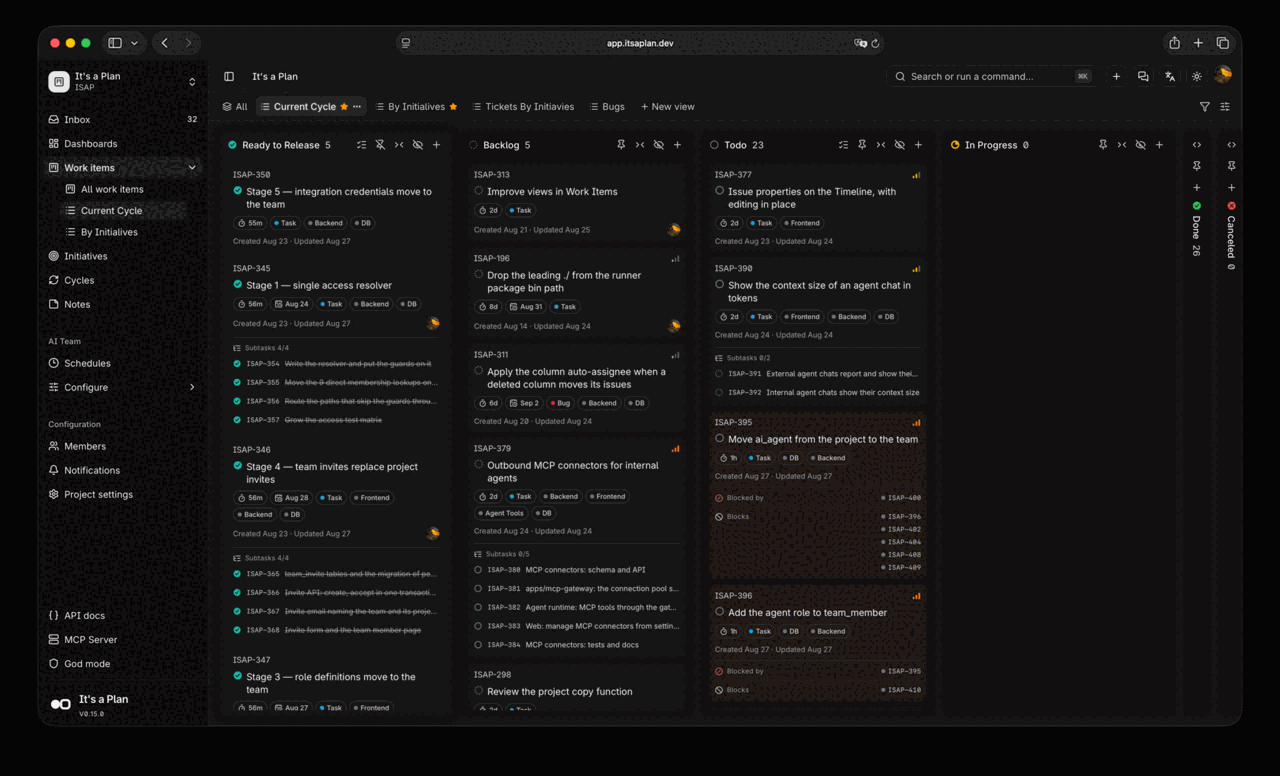Select the Tickets By Initiavies tab
Viewport: 1280px width, 776px height.
click(x=523, y=107)
